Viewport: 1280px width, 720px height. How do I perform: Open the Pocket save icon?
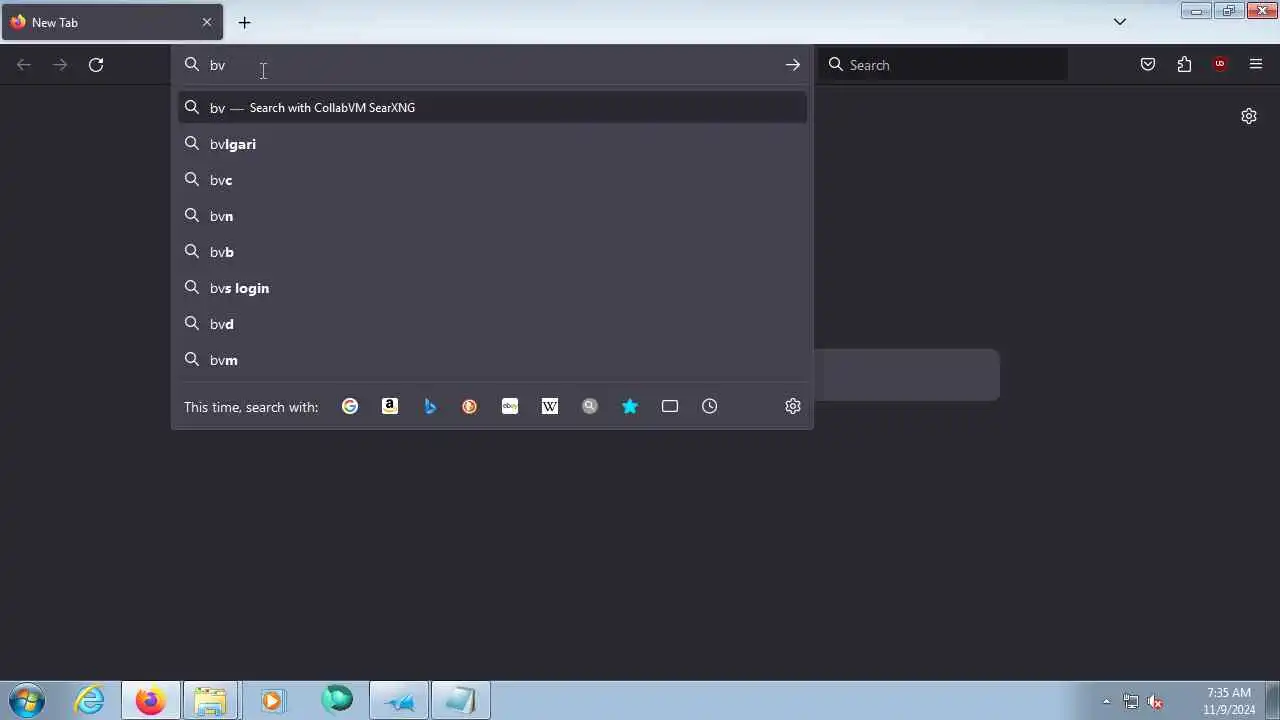point(1148,65)
